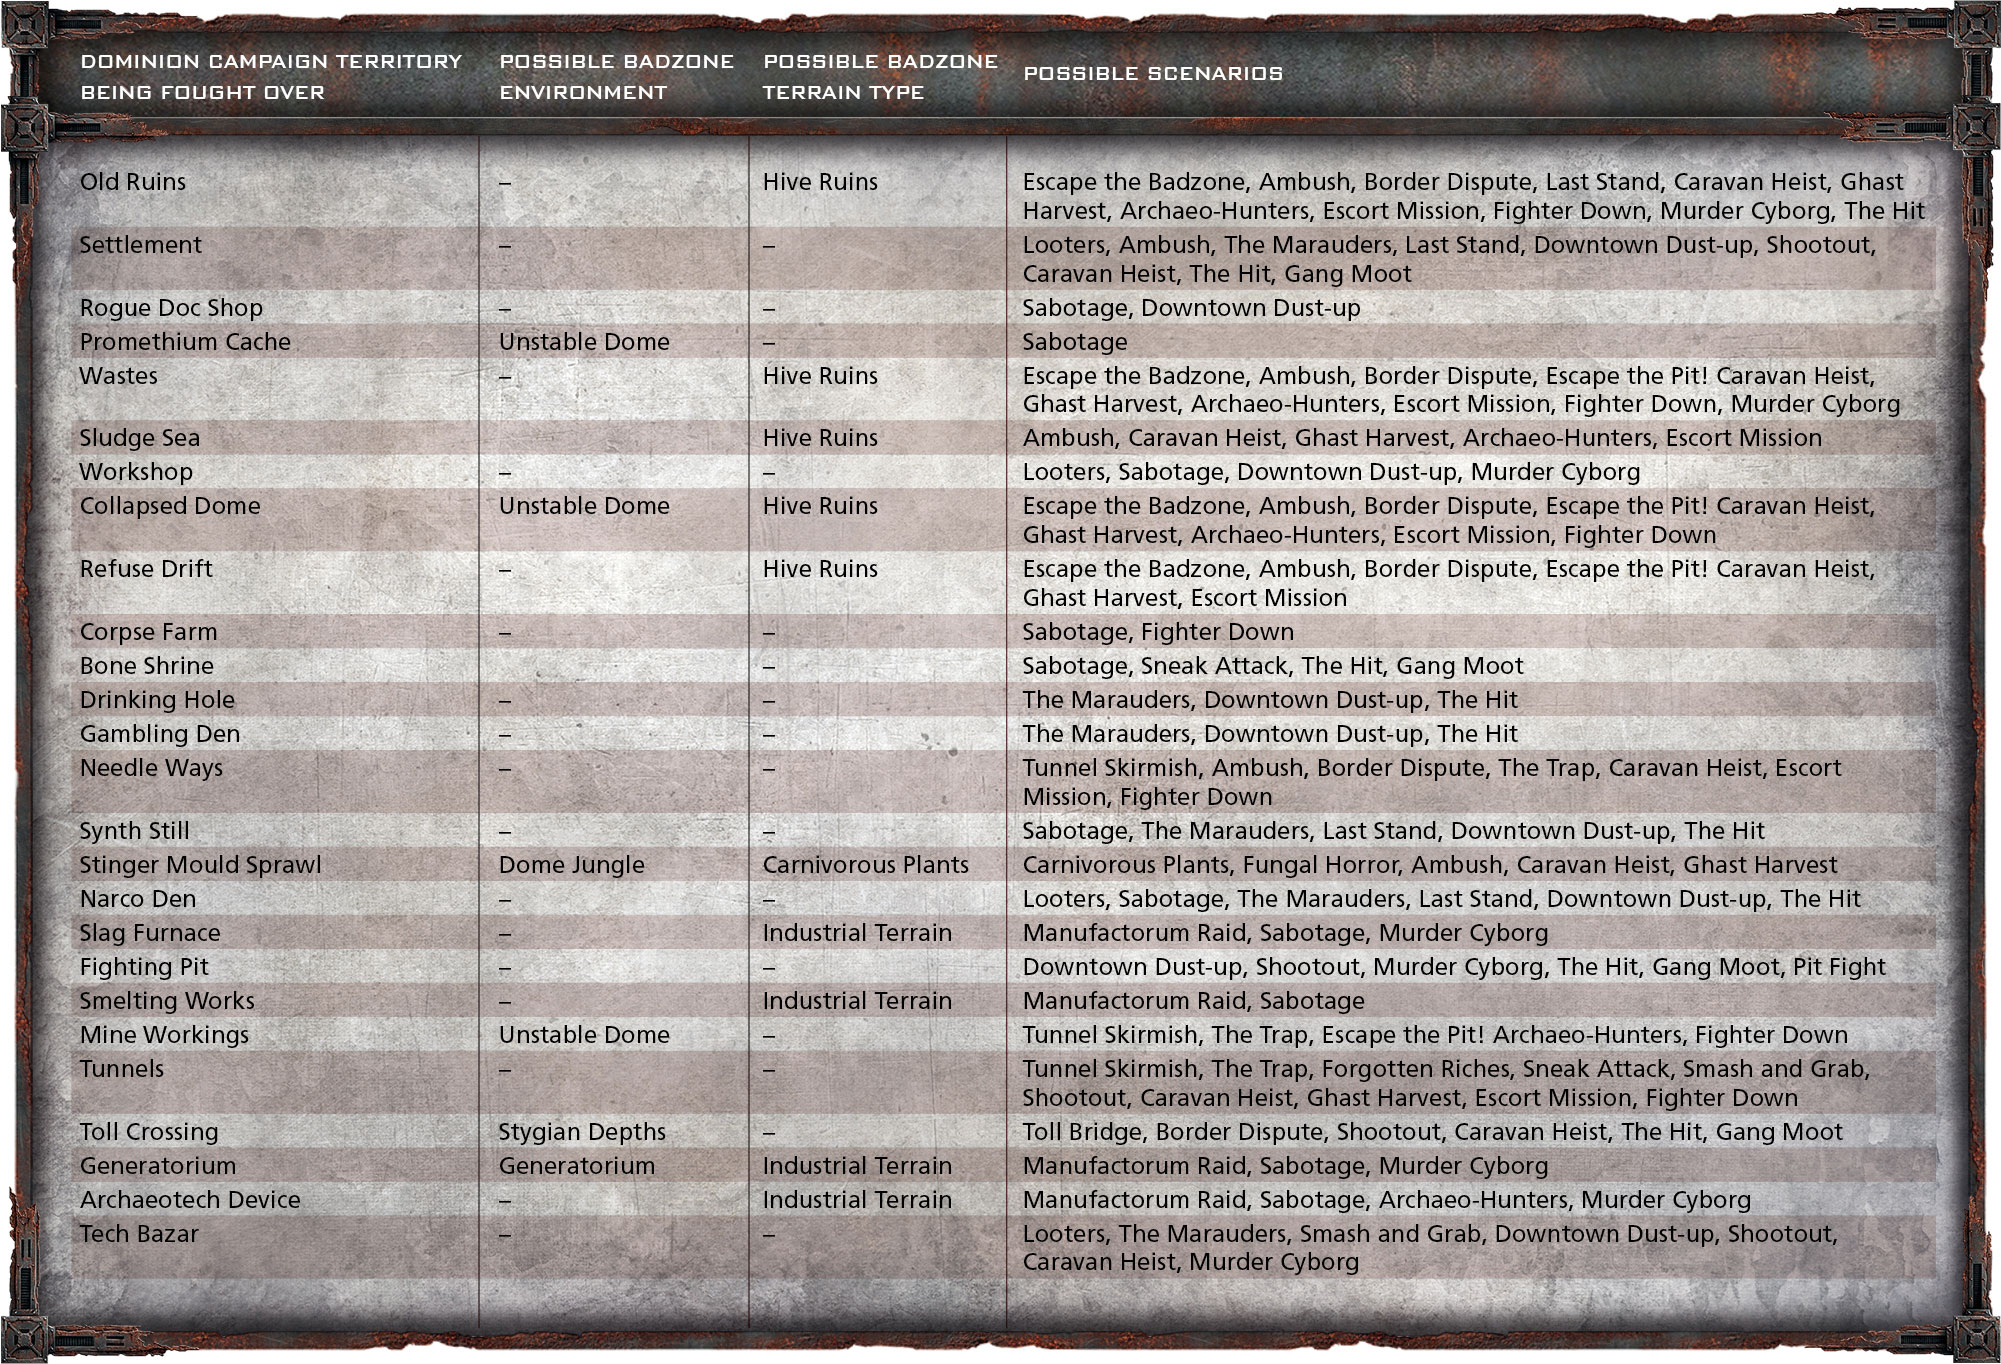The width and height of the screenshot is (2001, 1364).
Task: Select the 'Needle Ways' territory name
Action: coord(151,768)
